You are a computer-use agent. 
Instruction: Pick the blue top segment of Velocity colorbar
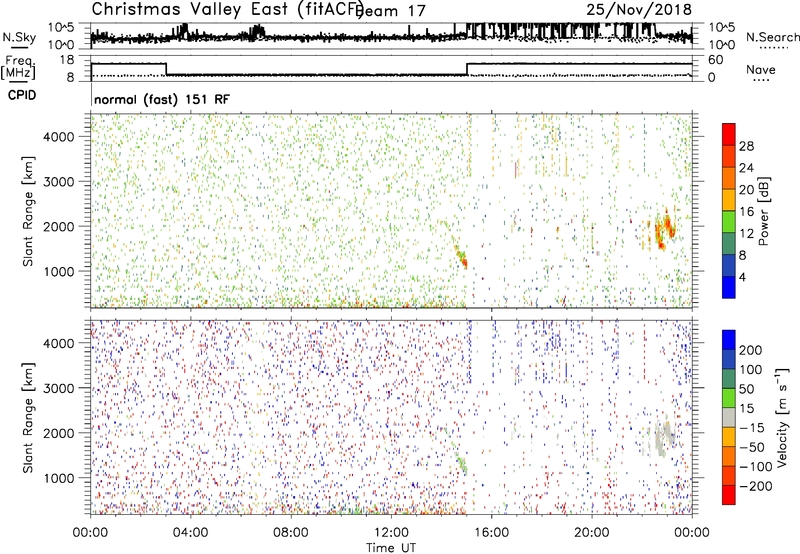(729, 340)
